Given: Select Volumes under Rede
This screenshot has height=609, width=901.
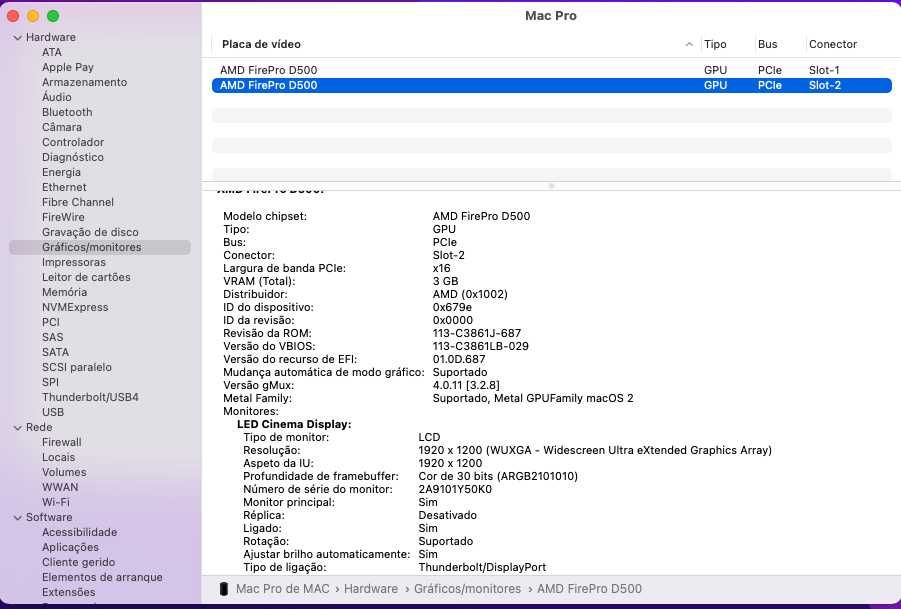Looking at the screenshot, I should (x=64, y=472).
